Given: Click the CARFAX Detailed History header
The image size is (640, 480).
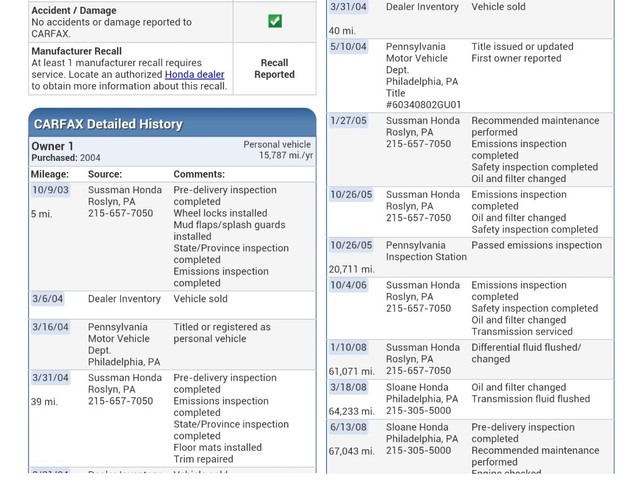Looking at the screenshot, I should 108,124.
